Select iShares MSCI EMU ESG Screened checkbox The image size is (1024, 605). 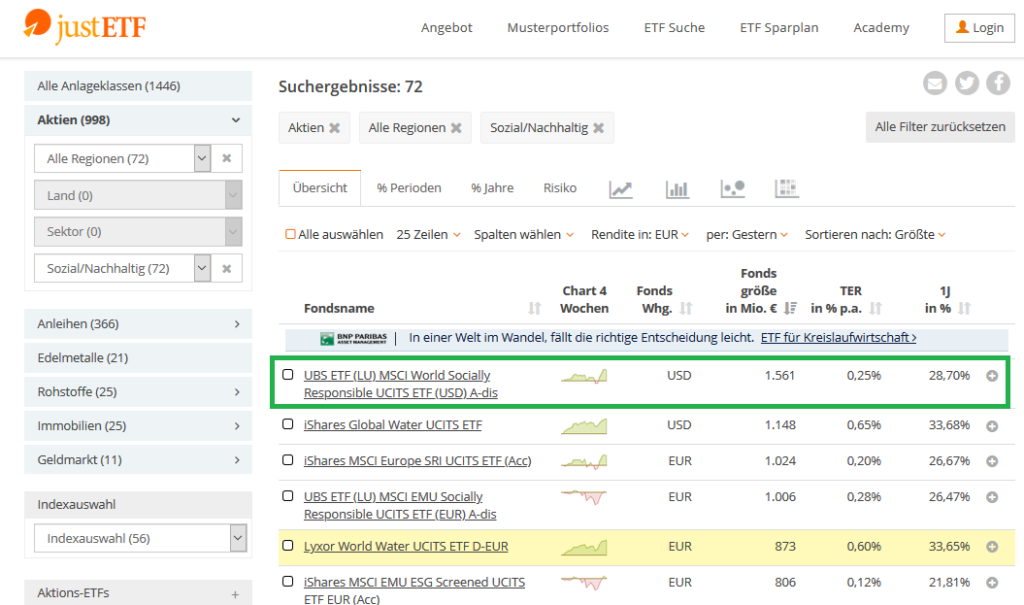(287, 581)
